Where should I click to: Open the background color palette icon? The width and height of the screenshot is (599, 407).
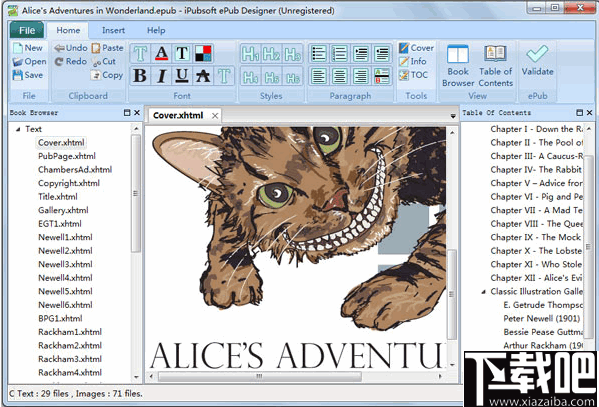click(x=203, y=54)
